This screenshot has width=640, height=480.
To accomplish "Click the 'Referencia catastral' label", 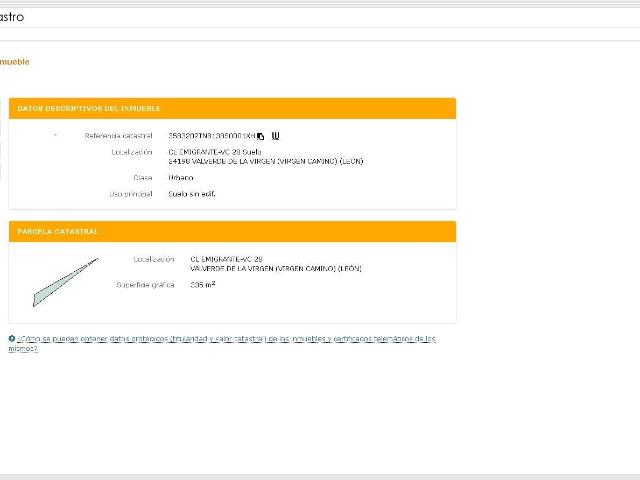I will coord(118,136).
